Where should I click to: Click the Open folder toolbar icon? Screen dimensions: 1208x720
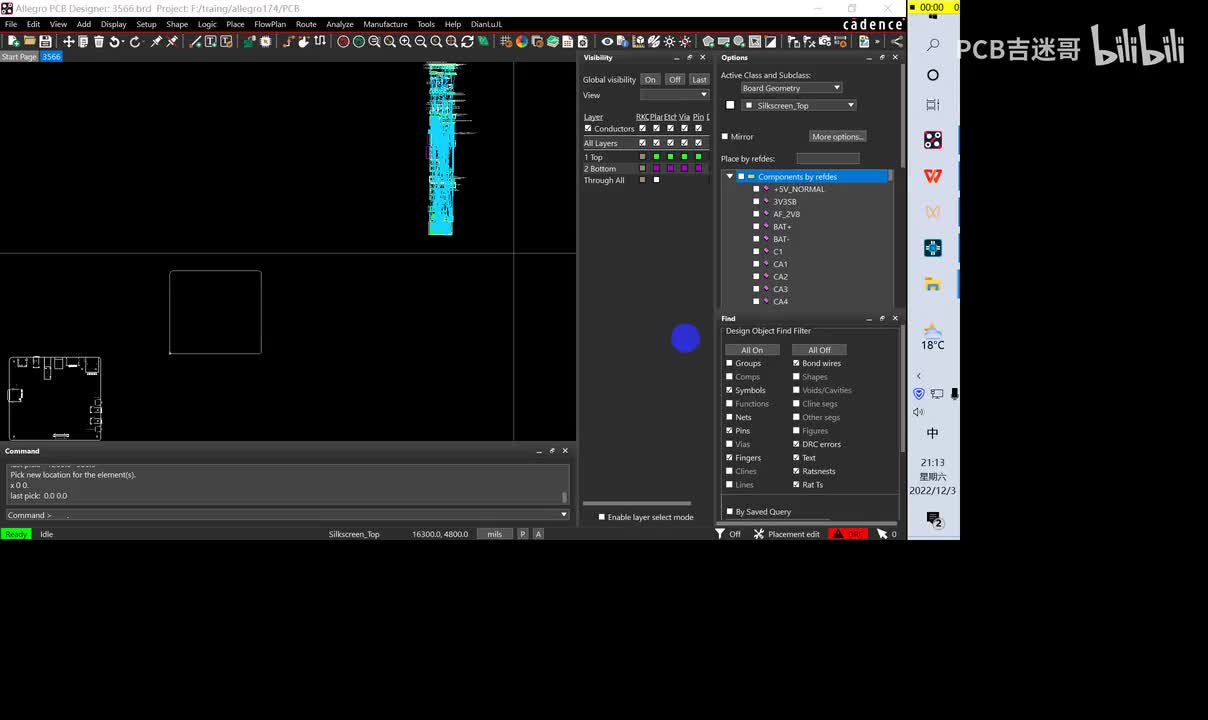(x=29, y=41)
